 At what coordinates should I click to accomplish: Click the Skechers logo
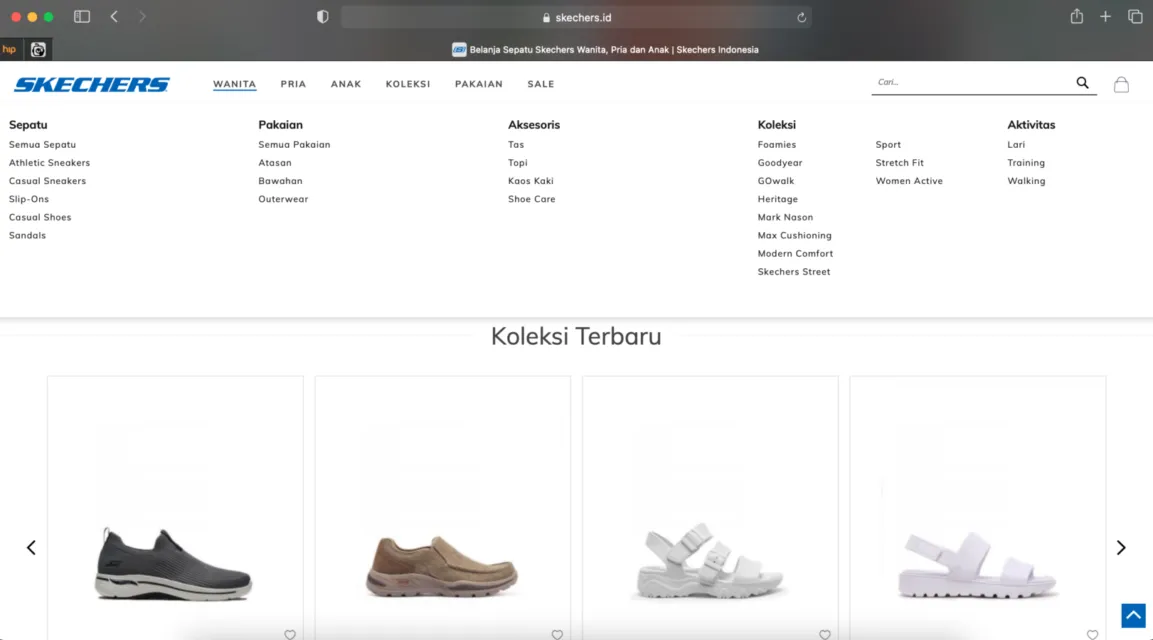pos(92,85)
